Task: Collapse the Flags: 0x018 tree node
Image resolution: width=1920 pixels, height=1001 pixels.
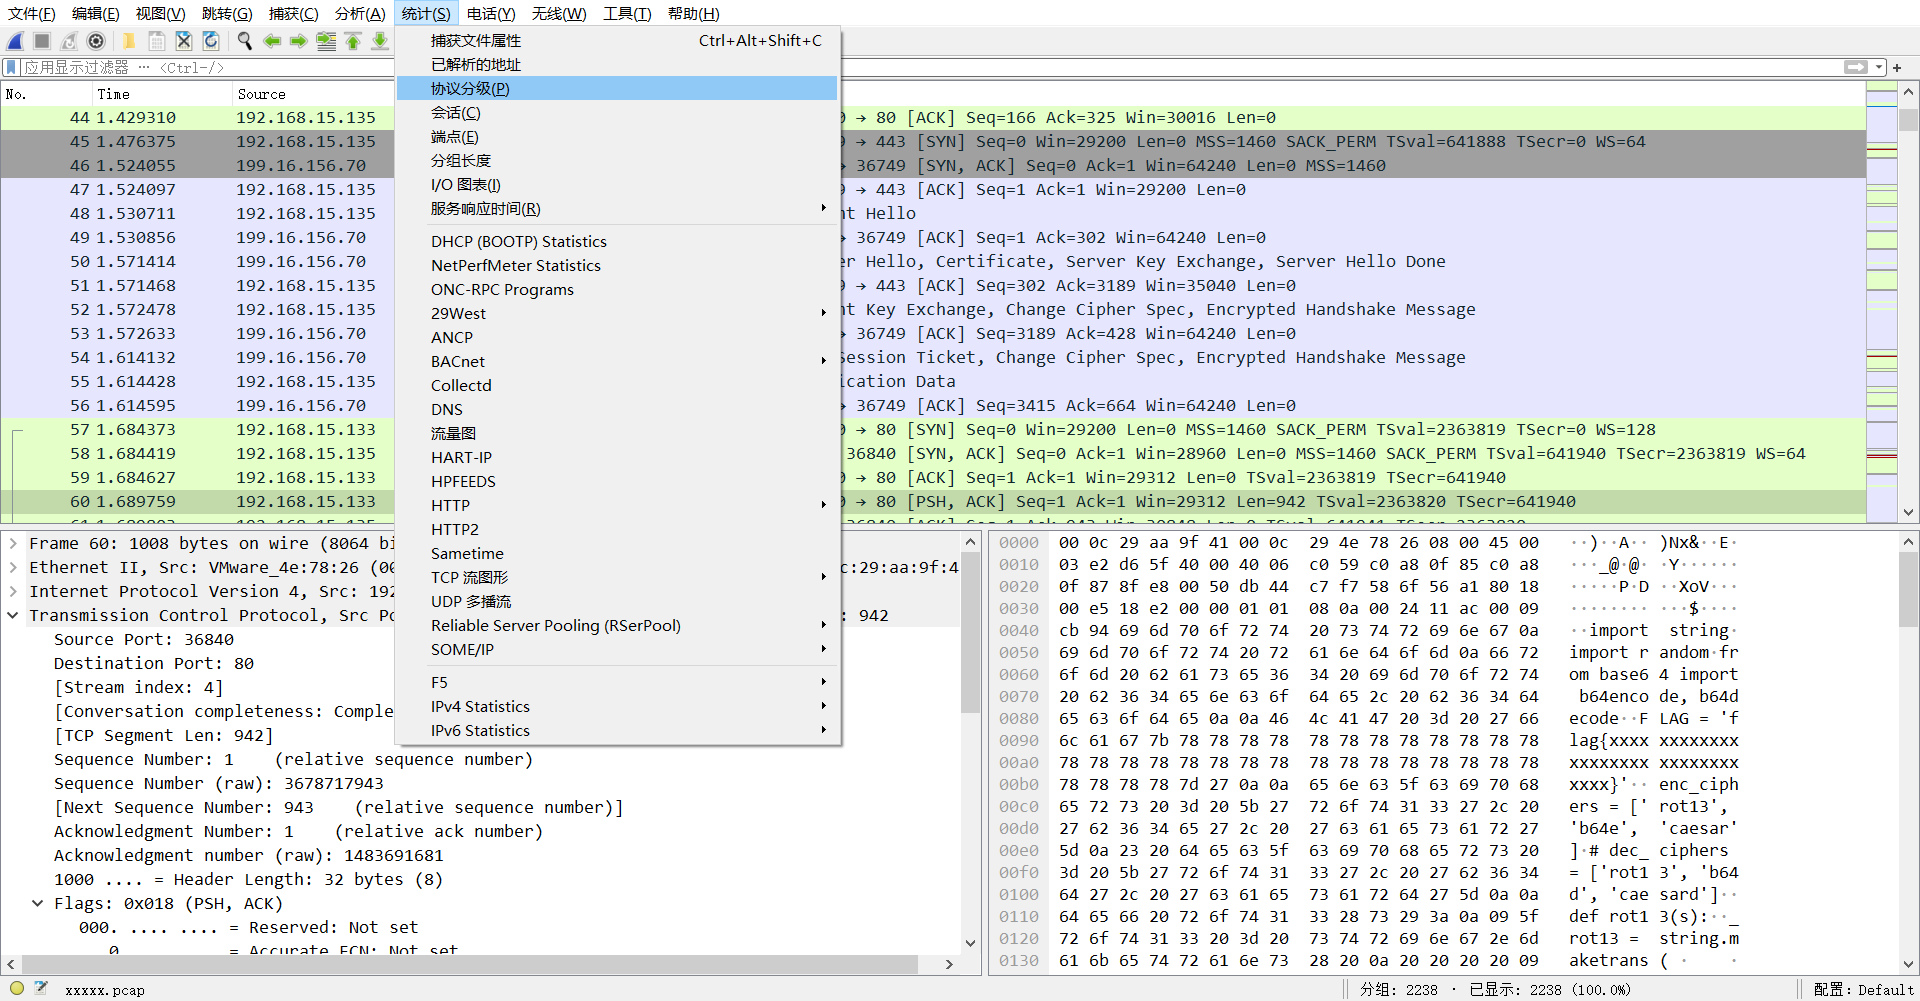Action: 38,903
